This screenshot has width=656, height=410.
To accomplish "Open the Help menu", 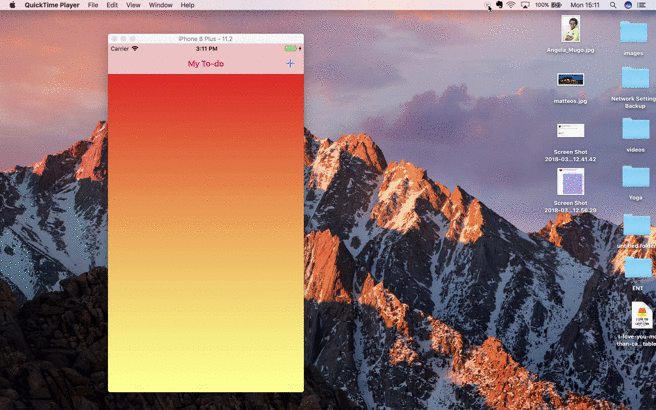I will click(x=187, y=5).
